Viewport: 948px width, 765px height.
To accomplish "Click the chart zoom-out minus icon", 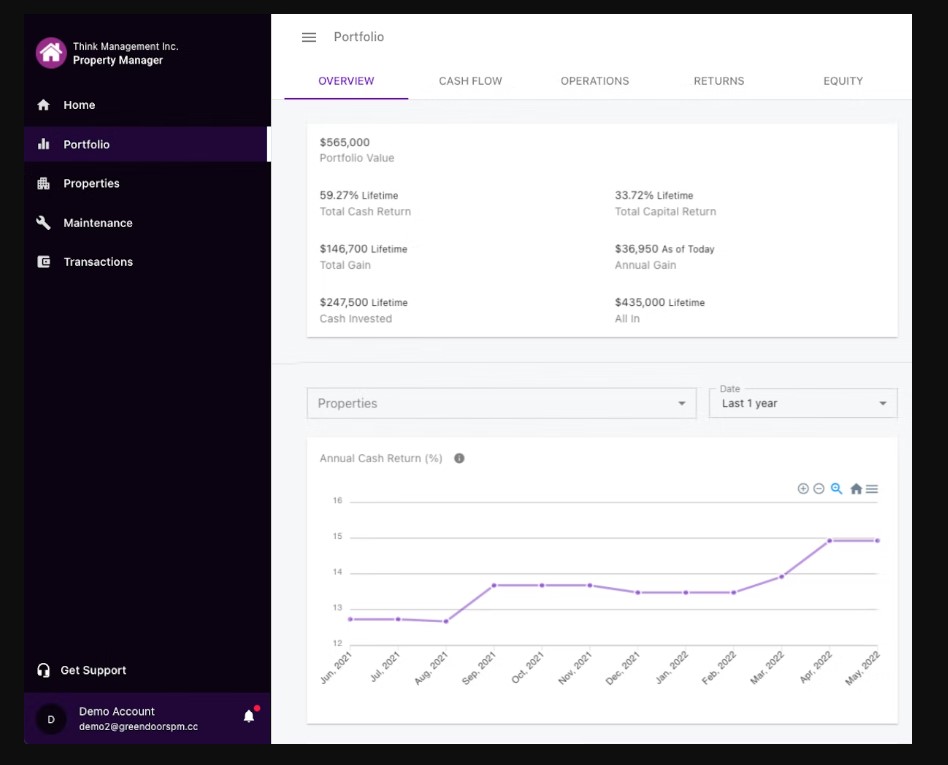I will coord(819,489).
